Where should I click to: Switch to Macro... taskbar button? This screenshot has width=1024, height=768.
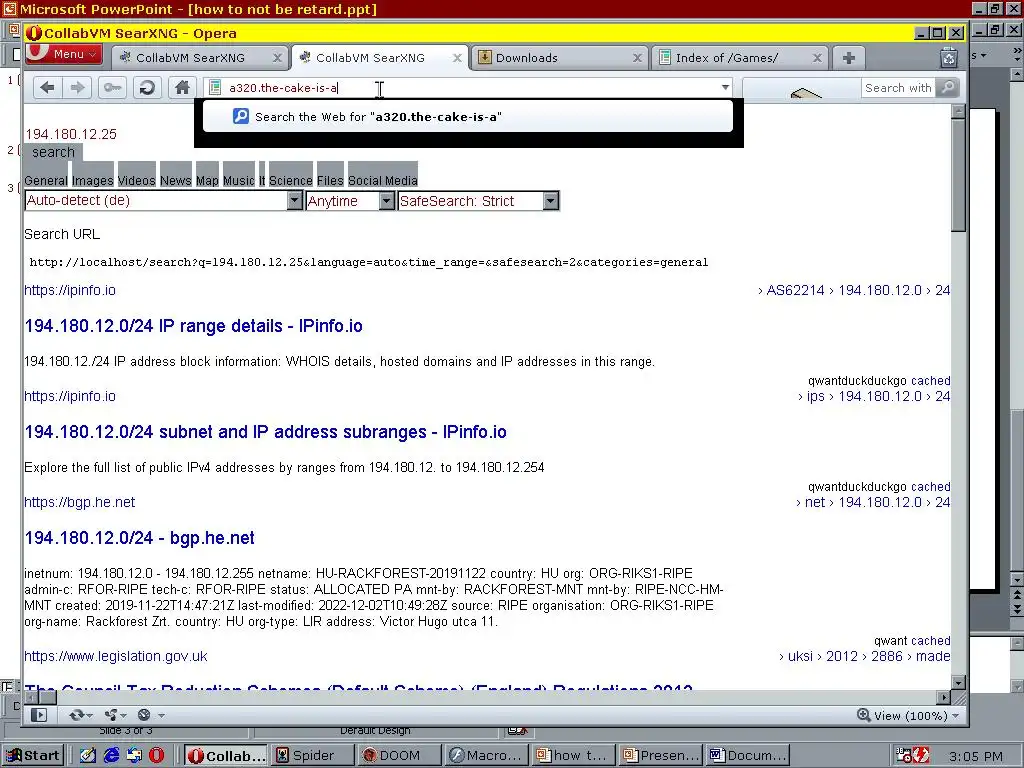tap(485, 756)
